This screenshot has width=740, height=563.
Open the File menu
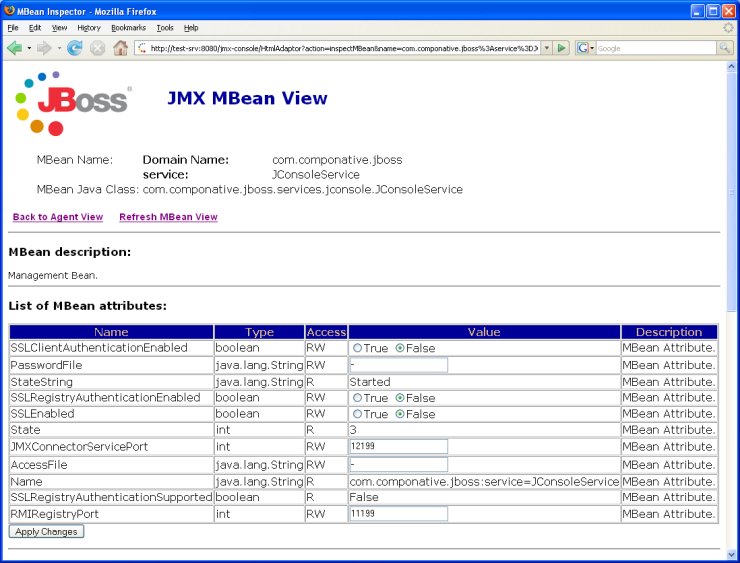pyautogui.click(x=13, y=28)
